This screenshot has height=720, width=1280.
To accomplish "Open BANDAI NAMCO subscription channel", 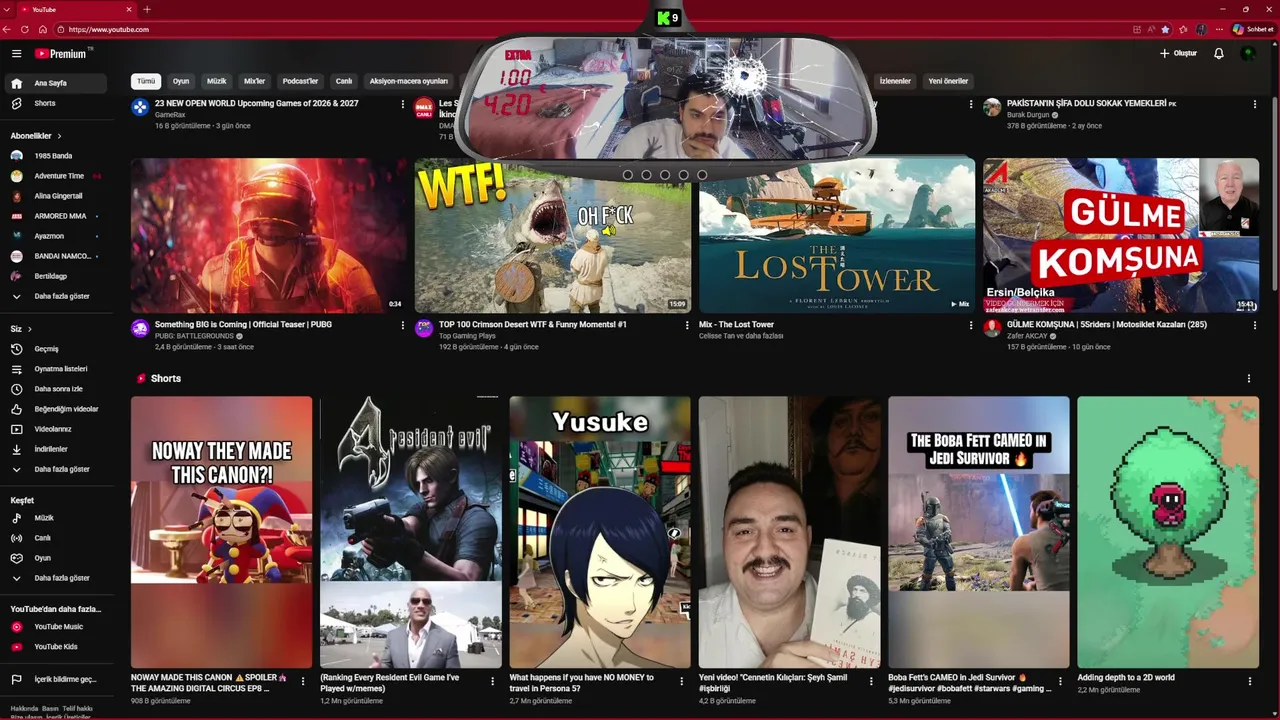I will (x=56, y=256).
